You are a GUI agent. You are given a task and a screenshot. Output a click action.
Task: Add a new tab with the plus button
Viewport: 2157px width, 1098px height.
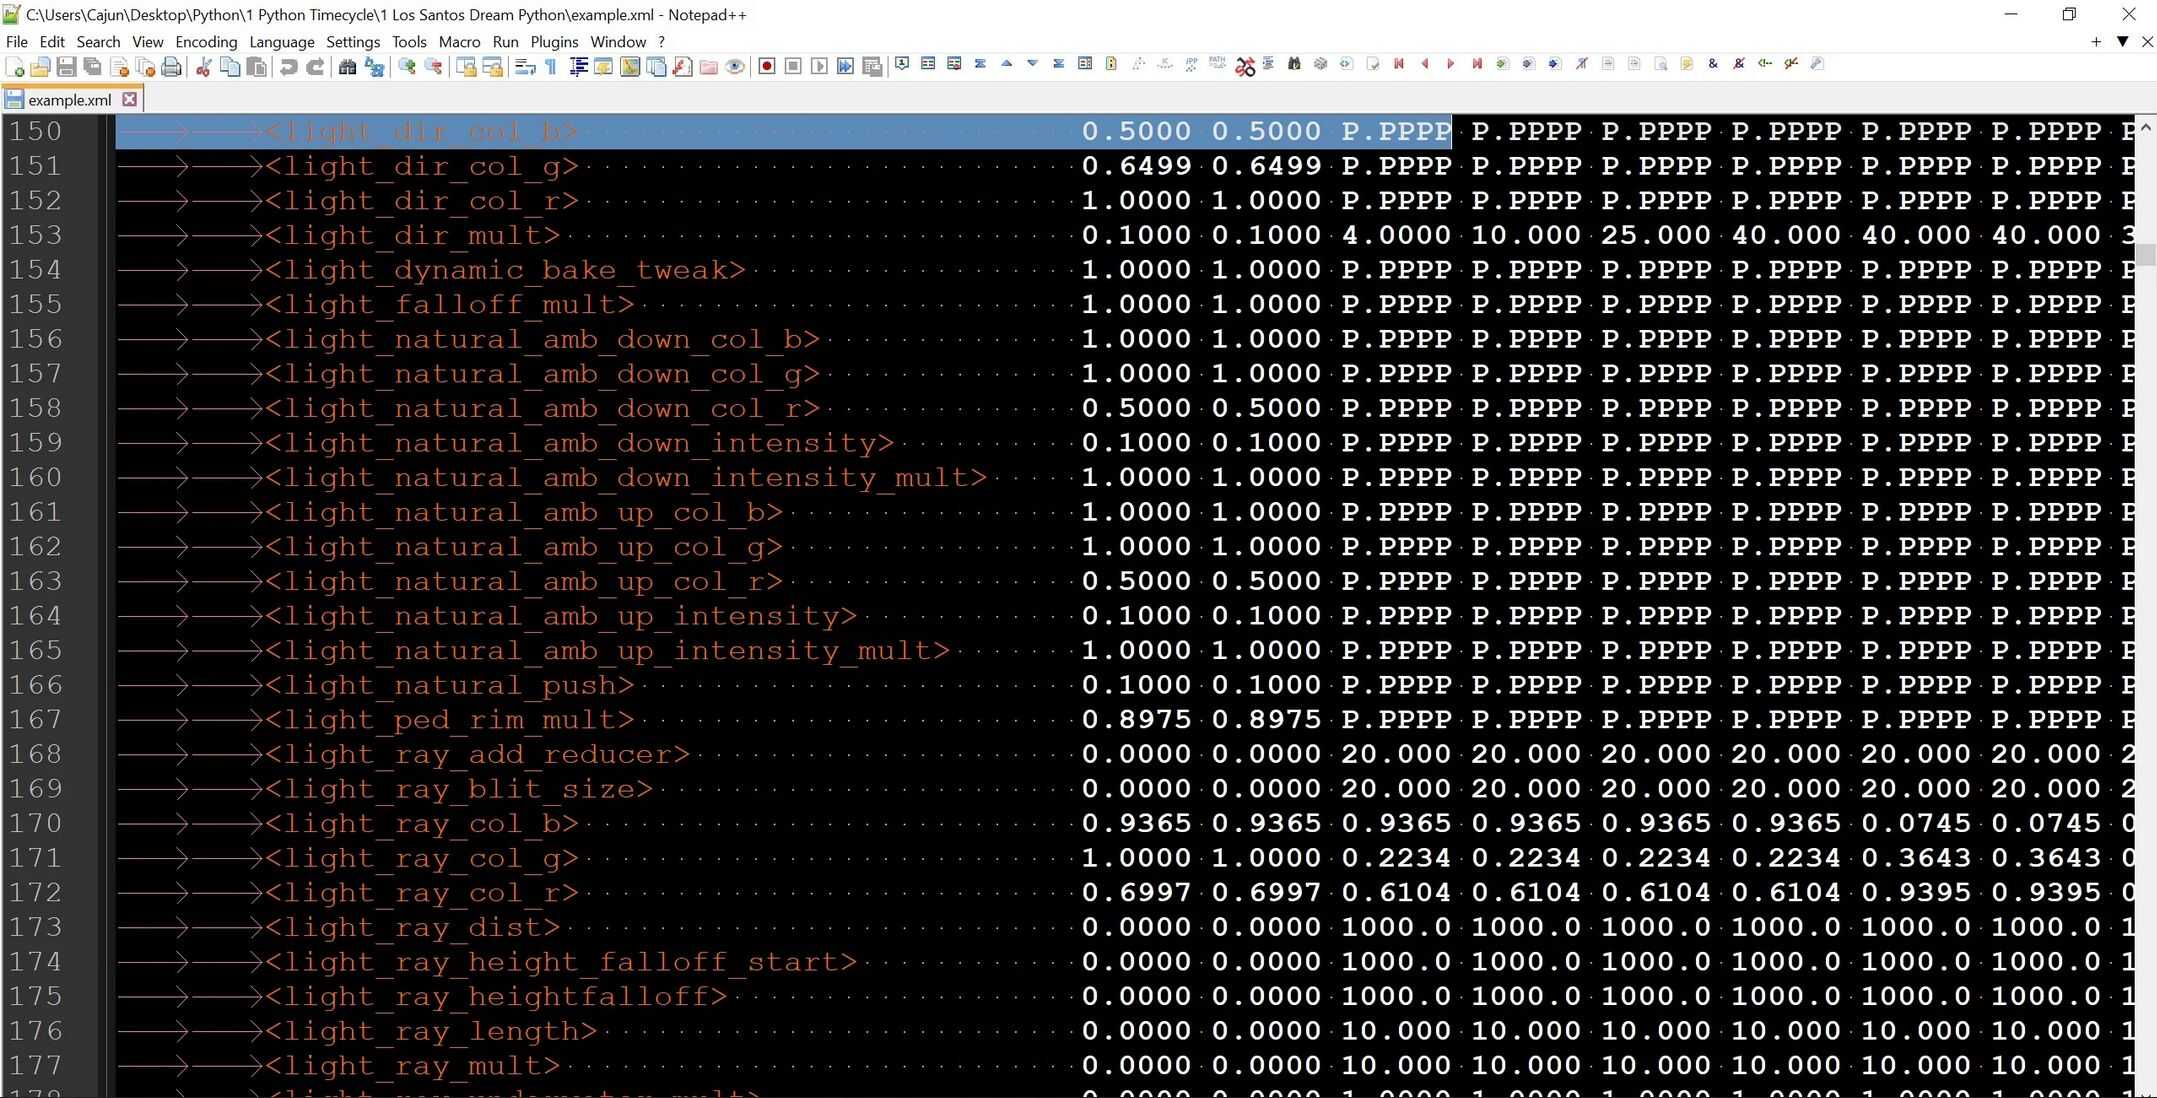[2095, 41]
